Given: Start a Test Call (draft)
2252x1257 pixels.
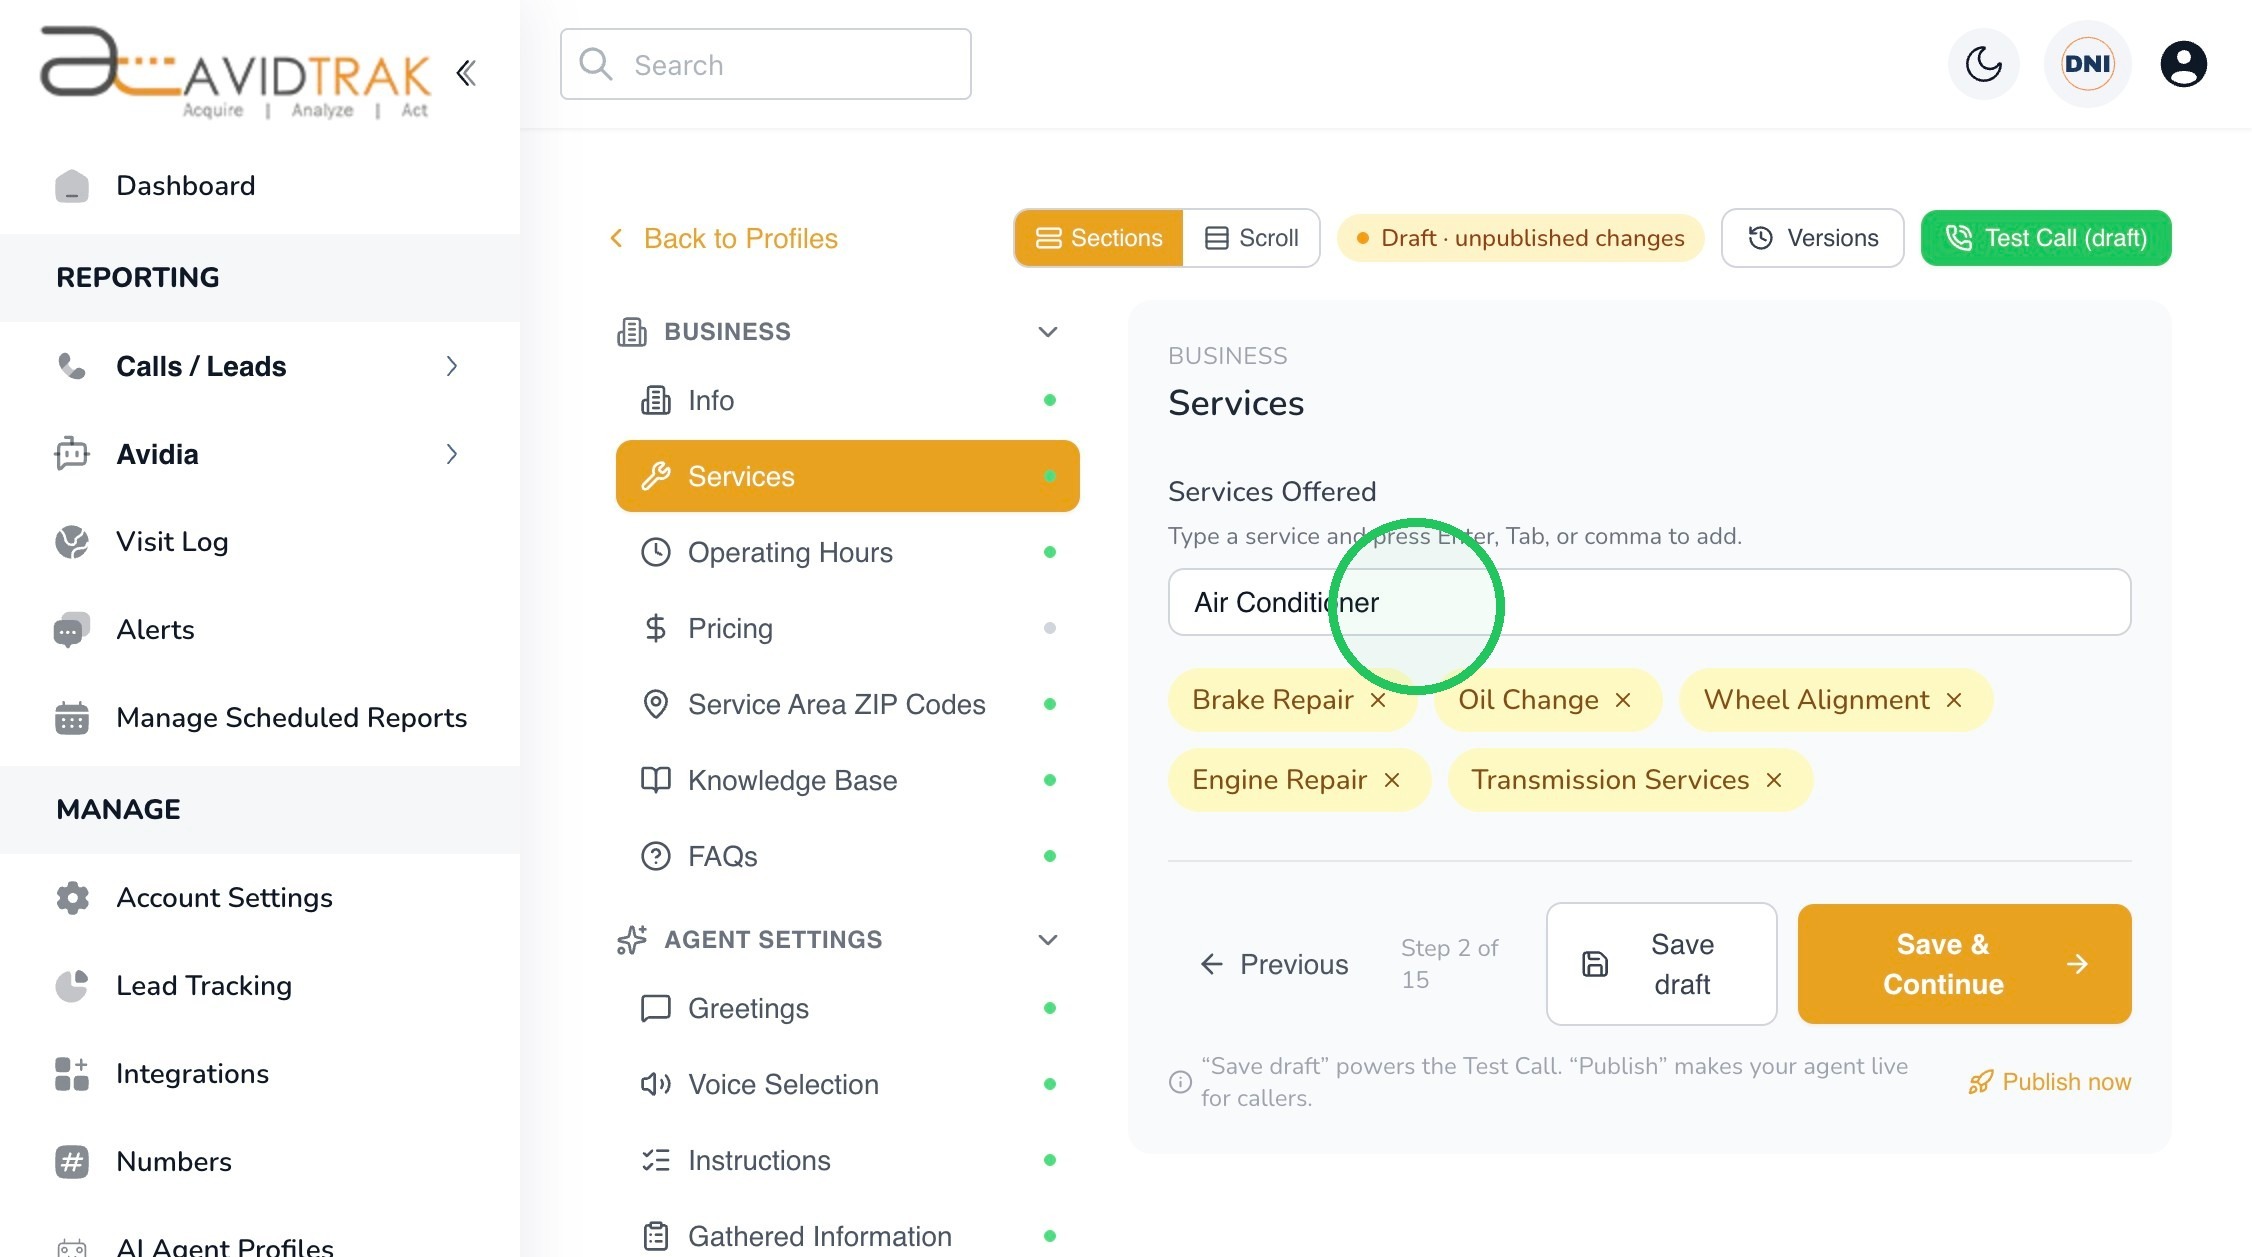Looking at the screenshot, I should (2046, 238).
